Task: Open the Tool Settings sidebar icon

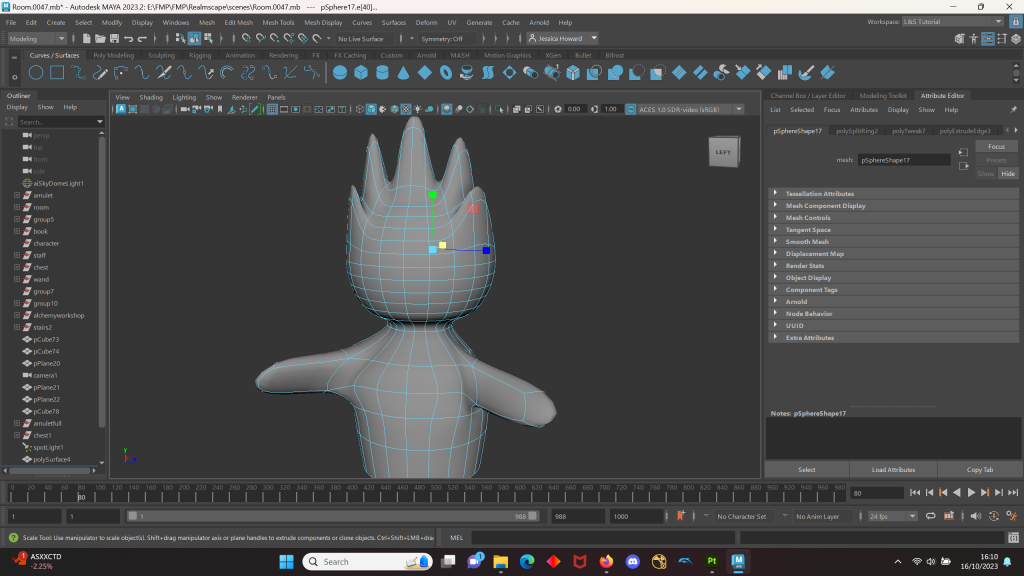Action: pos(1002,39)
